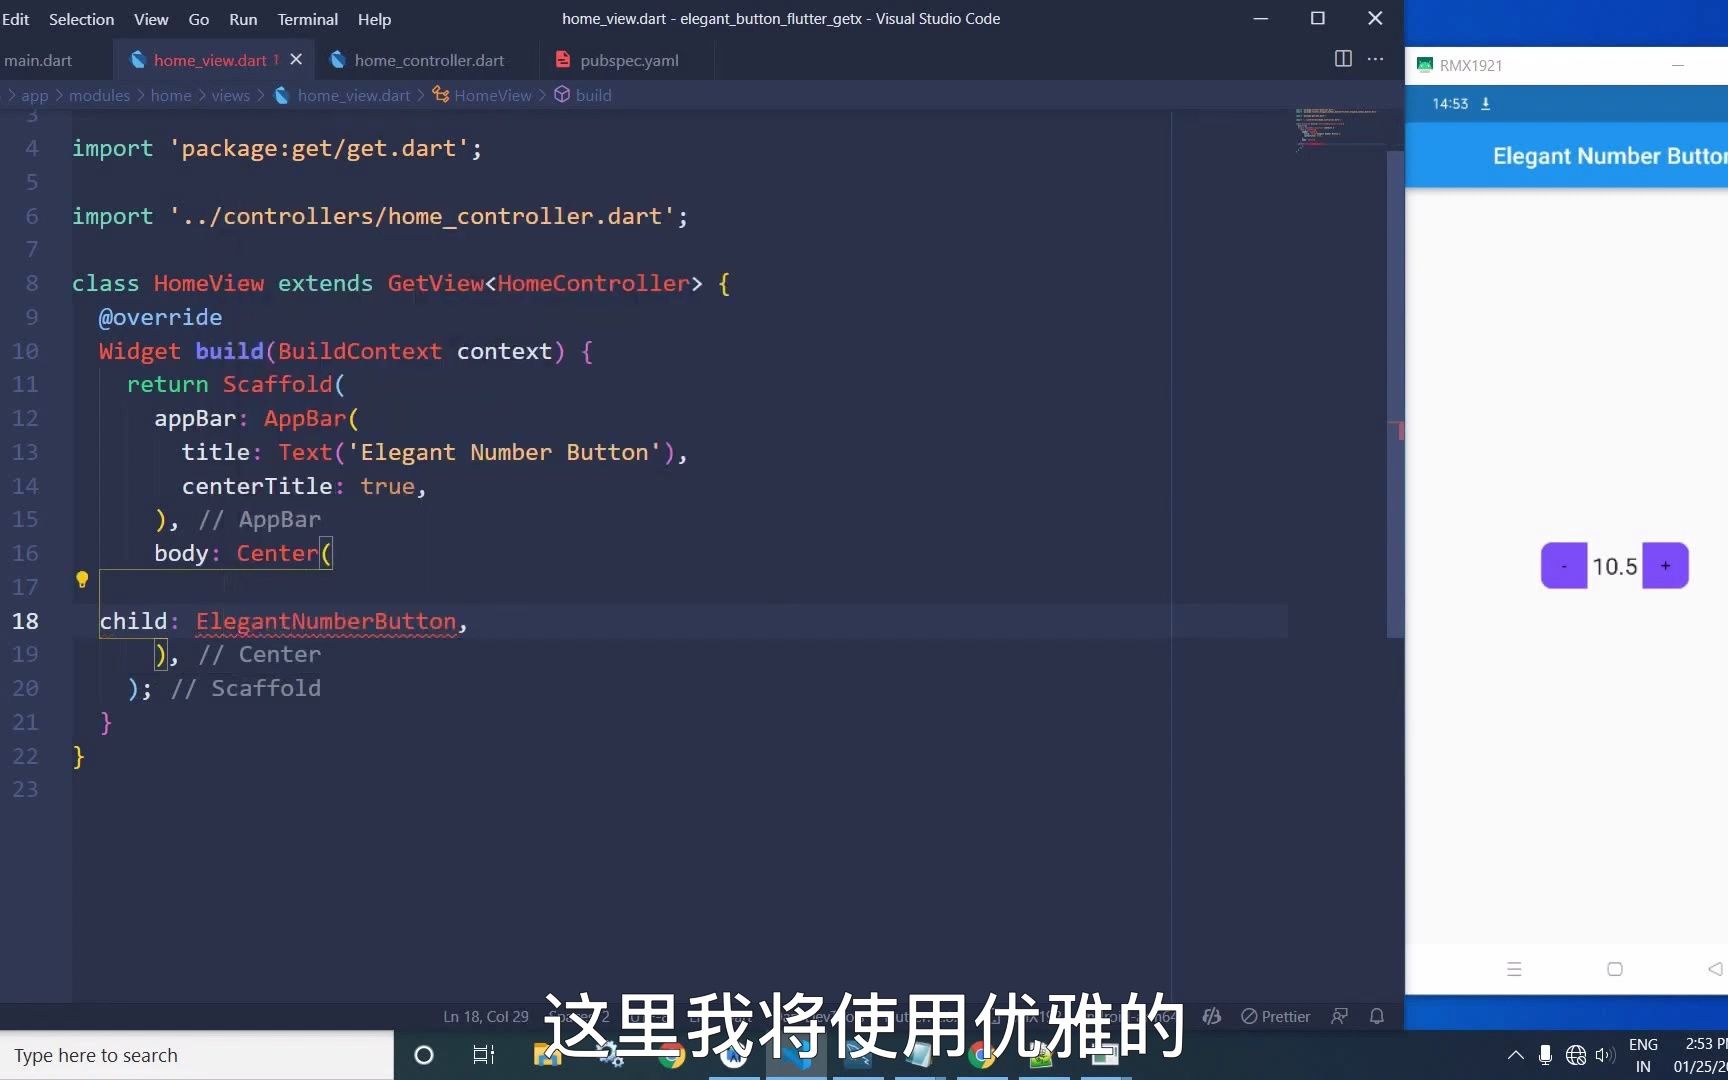Click the Cortana circle on the taskbar

point(424,1055)
